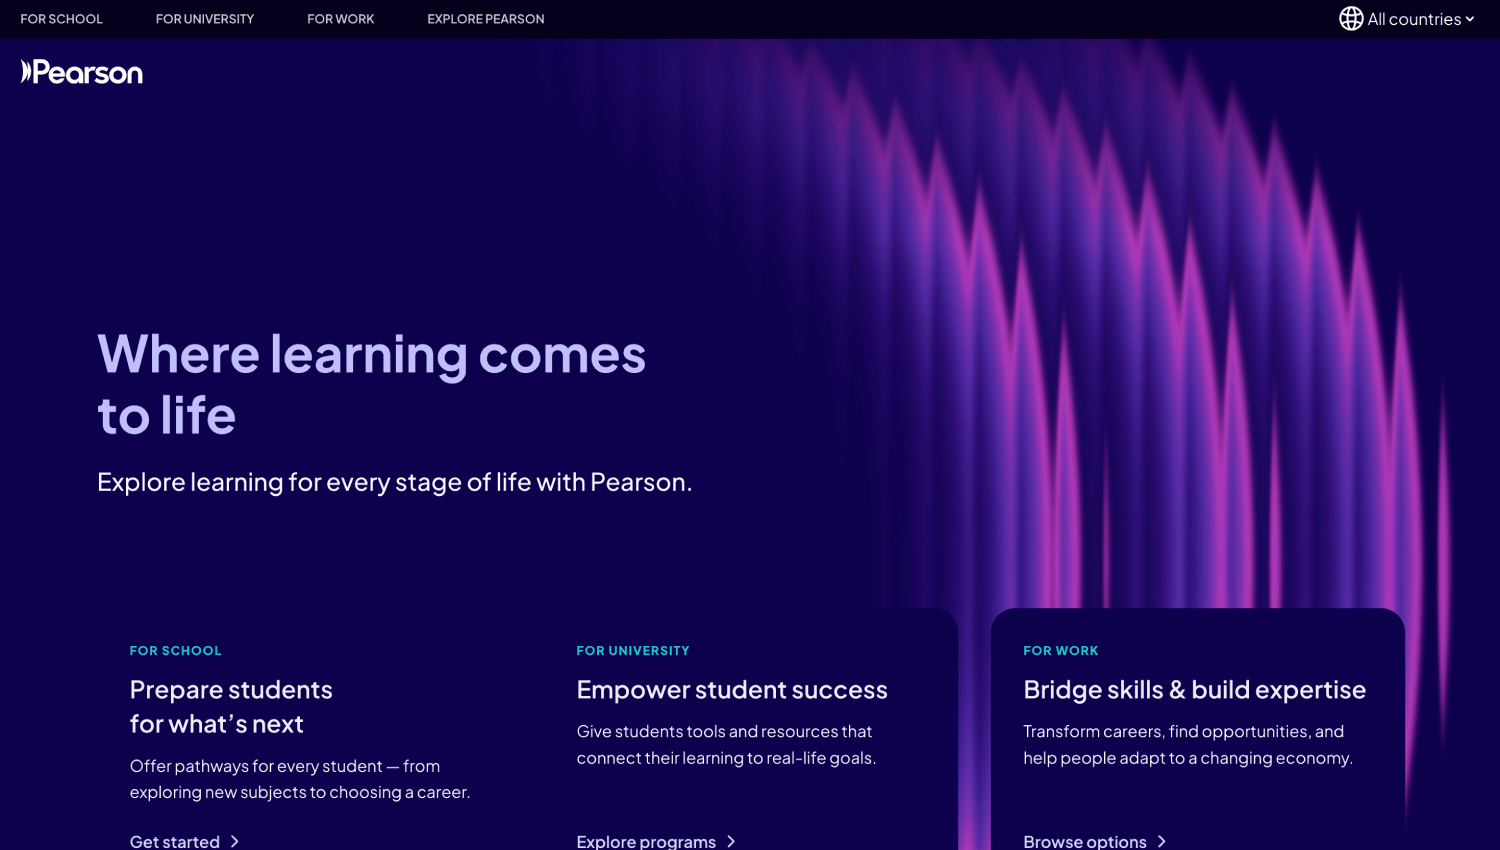Click the 'Where learning comes to life' headline
The image size is (1500, 850).
[372, 384]
